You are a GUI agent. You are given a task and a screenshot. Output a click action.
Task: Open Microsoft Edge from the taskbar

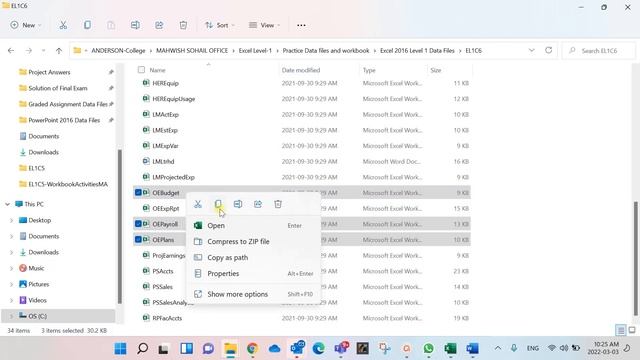click(x=318, y=349)
